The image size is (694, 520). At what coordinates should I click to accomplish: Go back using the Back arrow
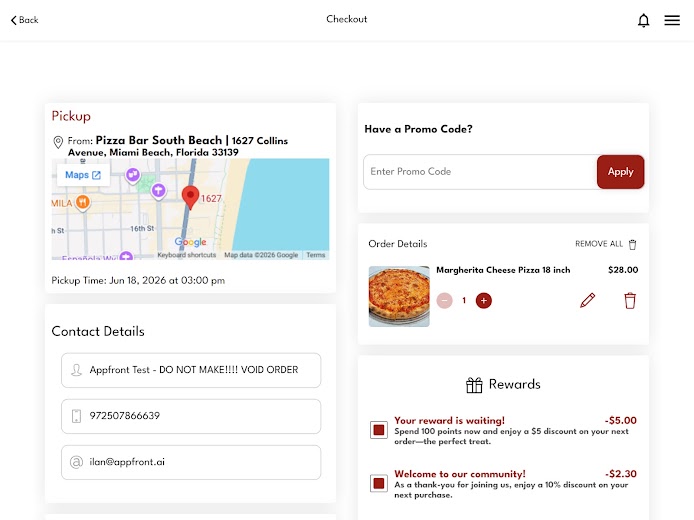(x=24, y=20)
